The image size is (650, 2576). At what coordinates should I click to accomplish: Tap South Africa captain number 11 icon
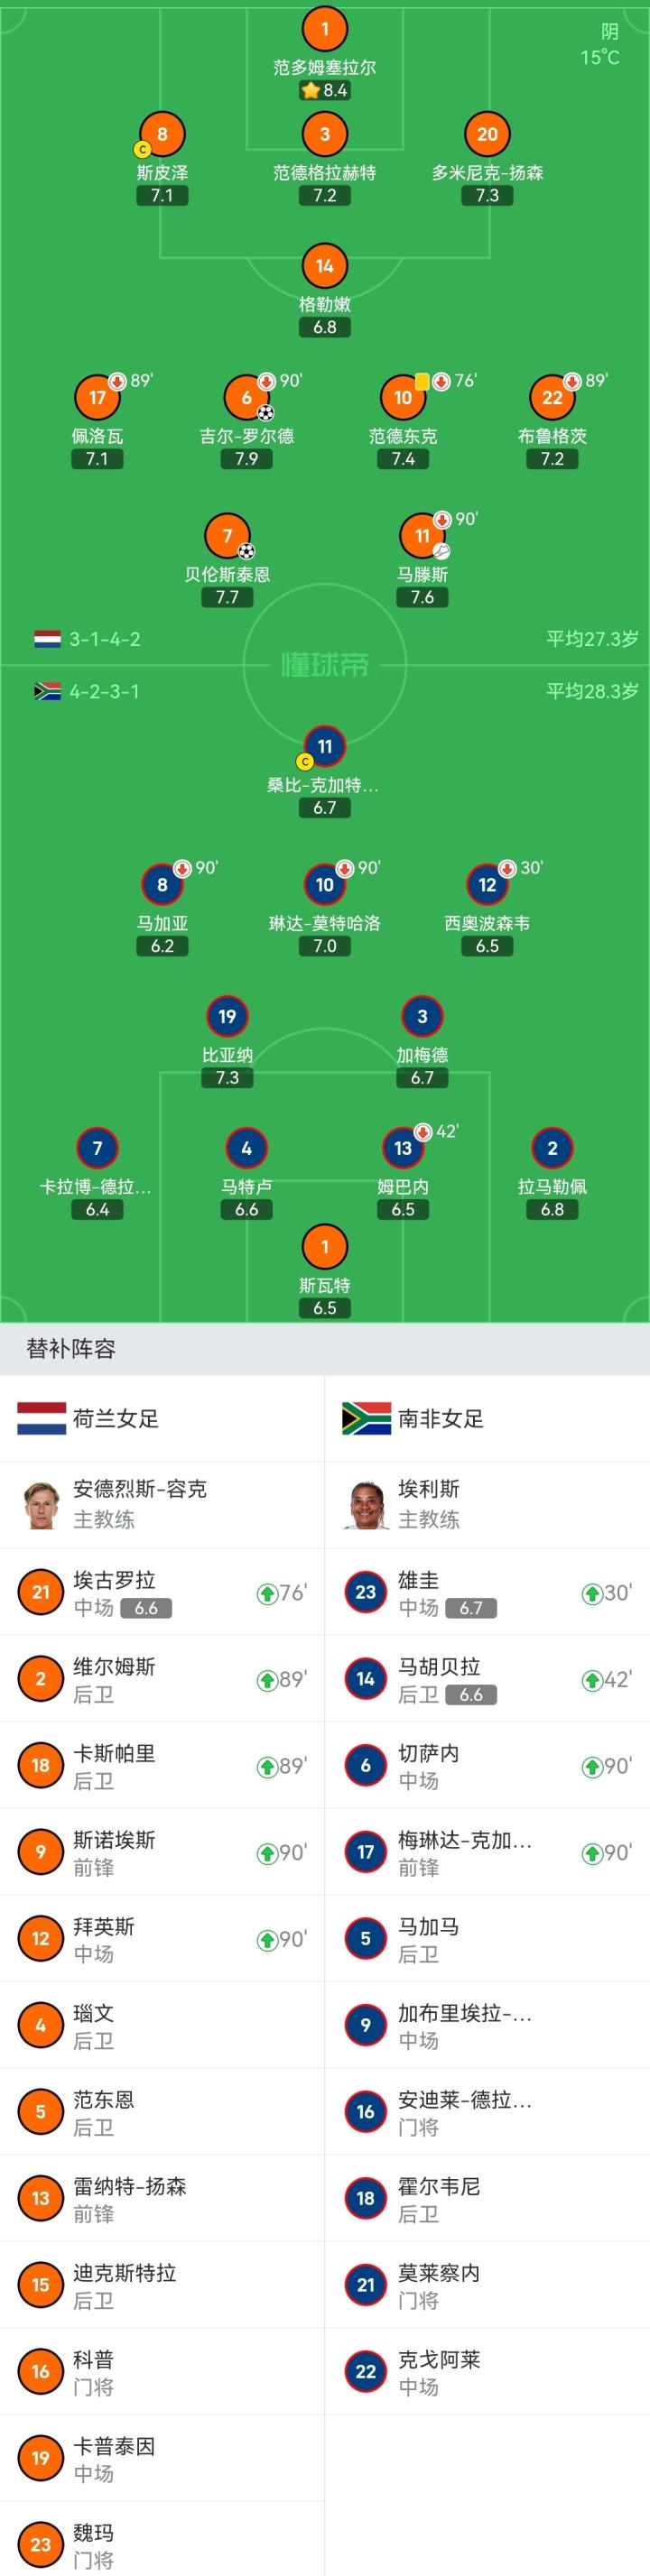[324, 747]
